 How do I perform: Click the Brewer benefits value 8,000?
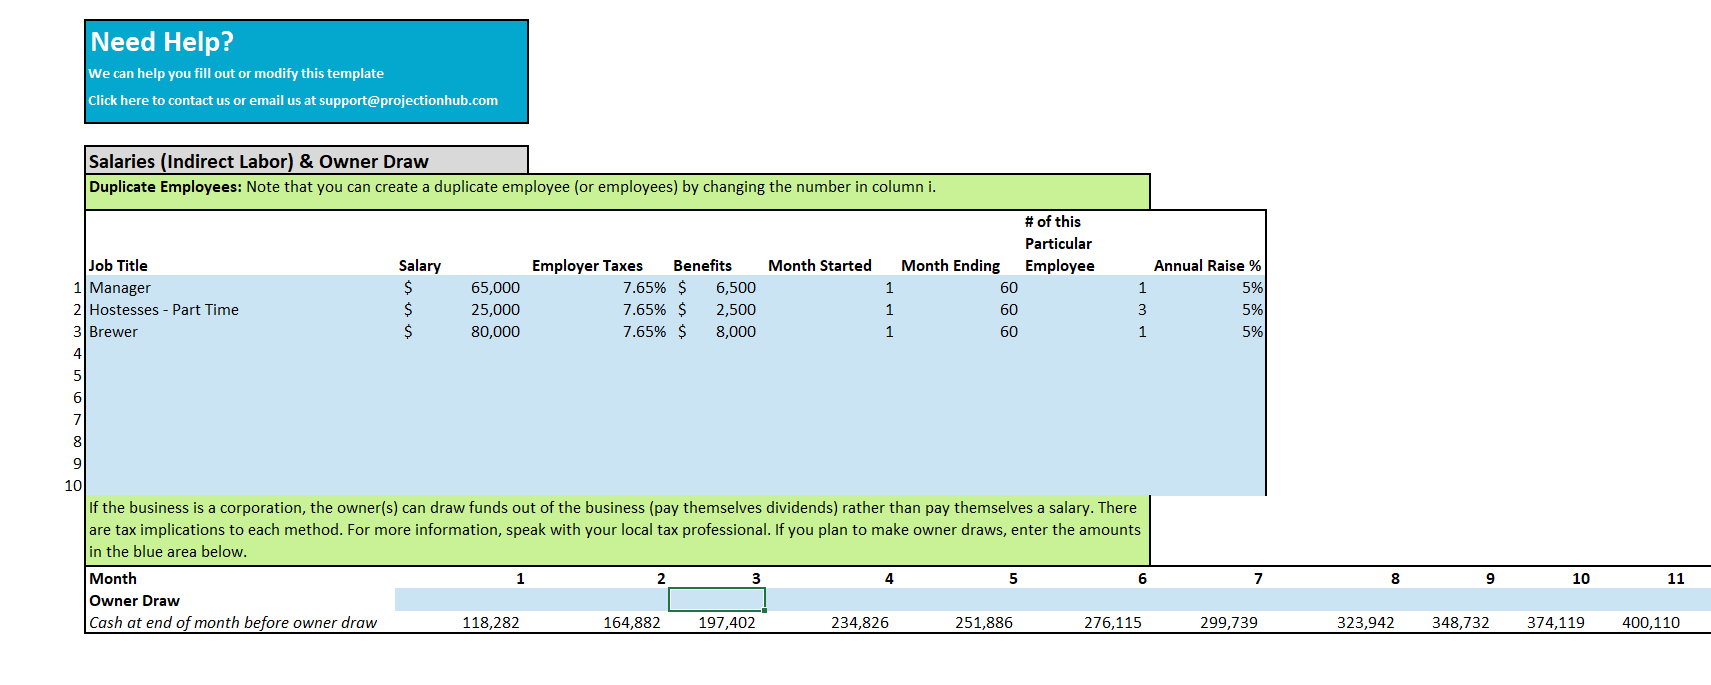(x=735, y=332)
